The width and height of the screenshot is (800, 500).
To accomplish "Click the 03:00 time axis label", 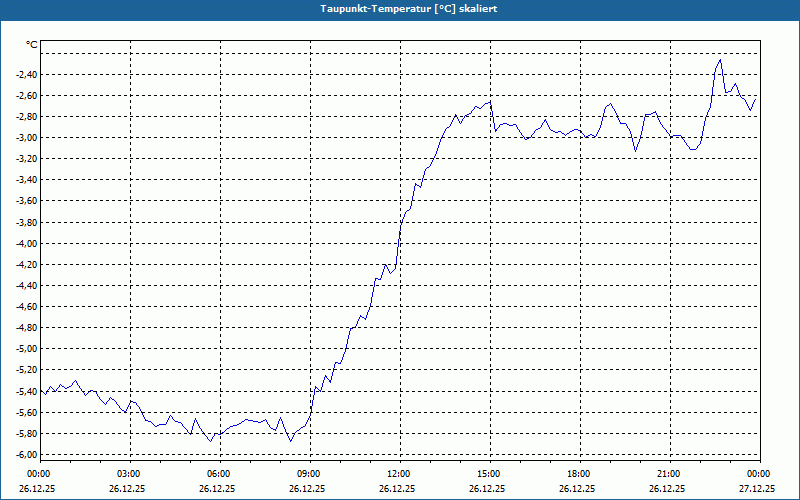I will (130, 474).
